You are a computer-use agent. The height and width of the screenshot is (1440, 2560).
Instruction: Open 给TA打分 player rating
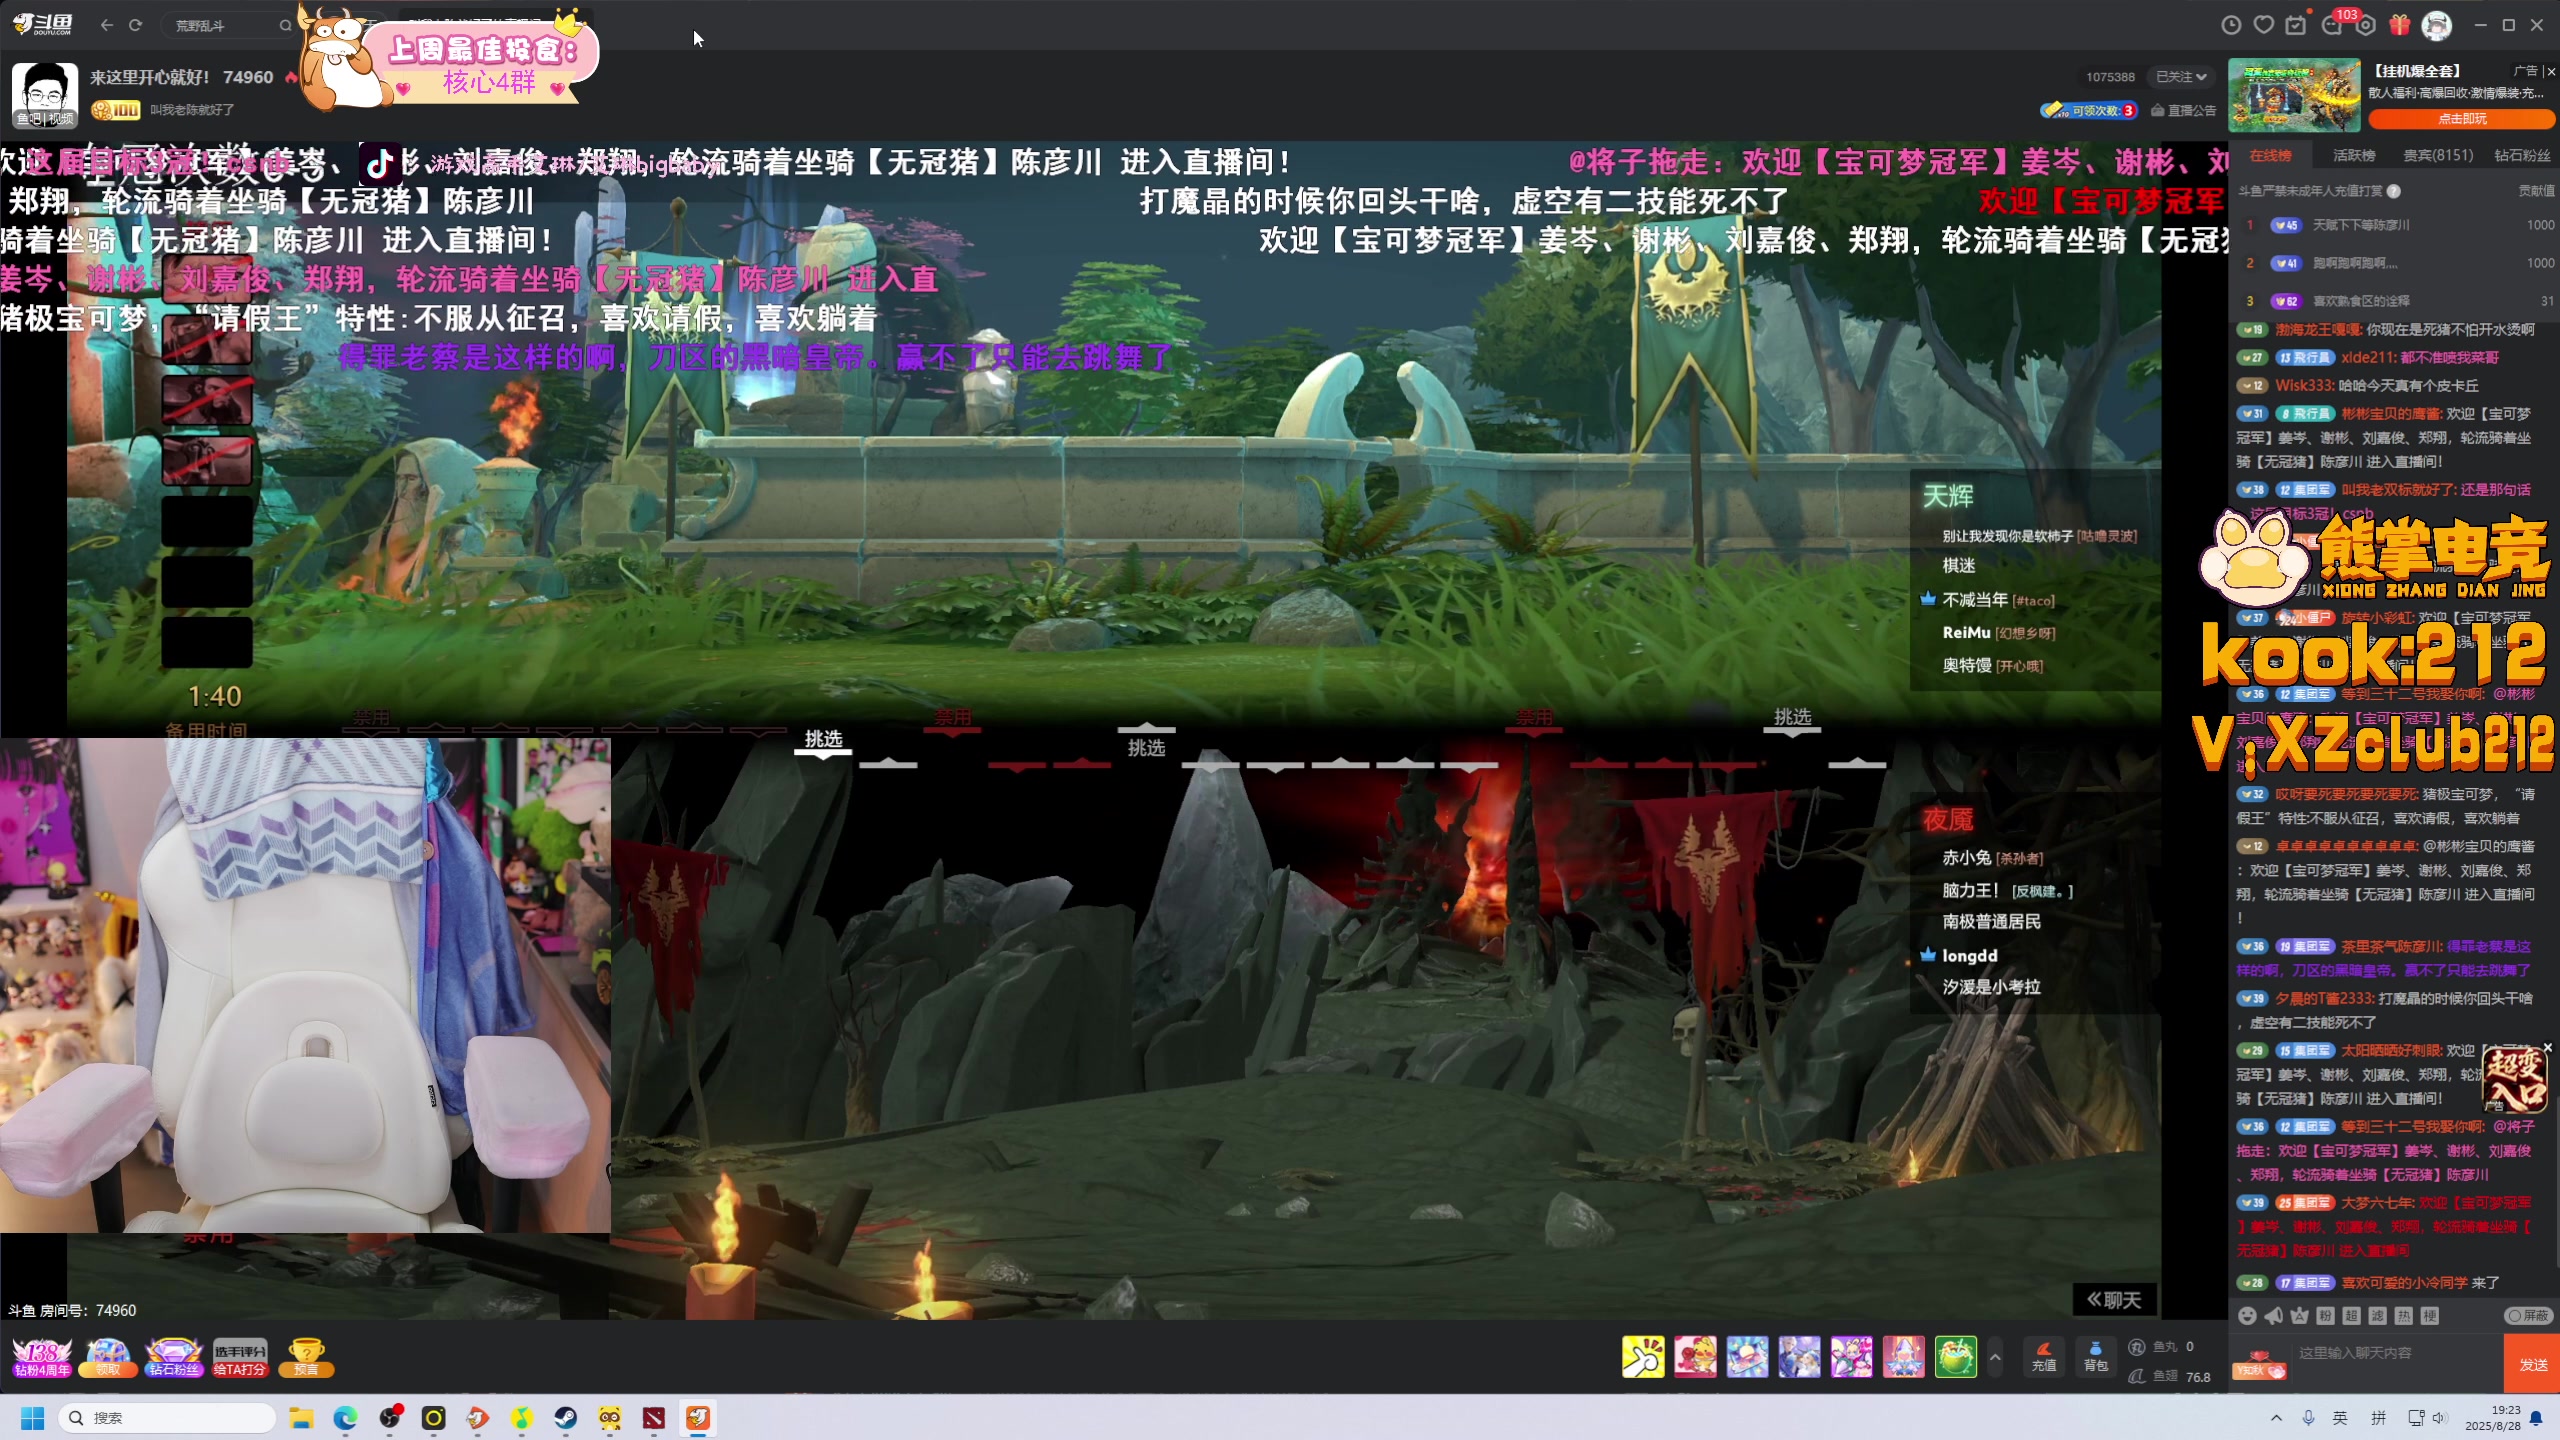[x=240, y=1357]
